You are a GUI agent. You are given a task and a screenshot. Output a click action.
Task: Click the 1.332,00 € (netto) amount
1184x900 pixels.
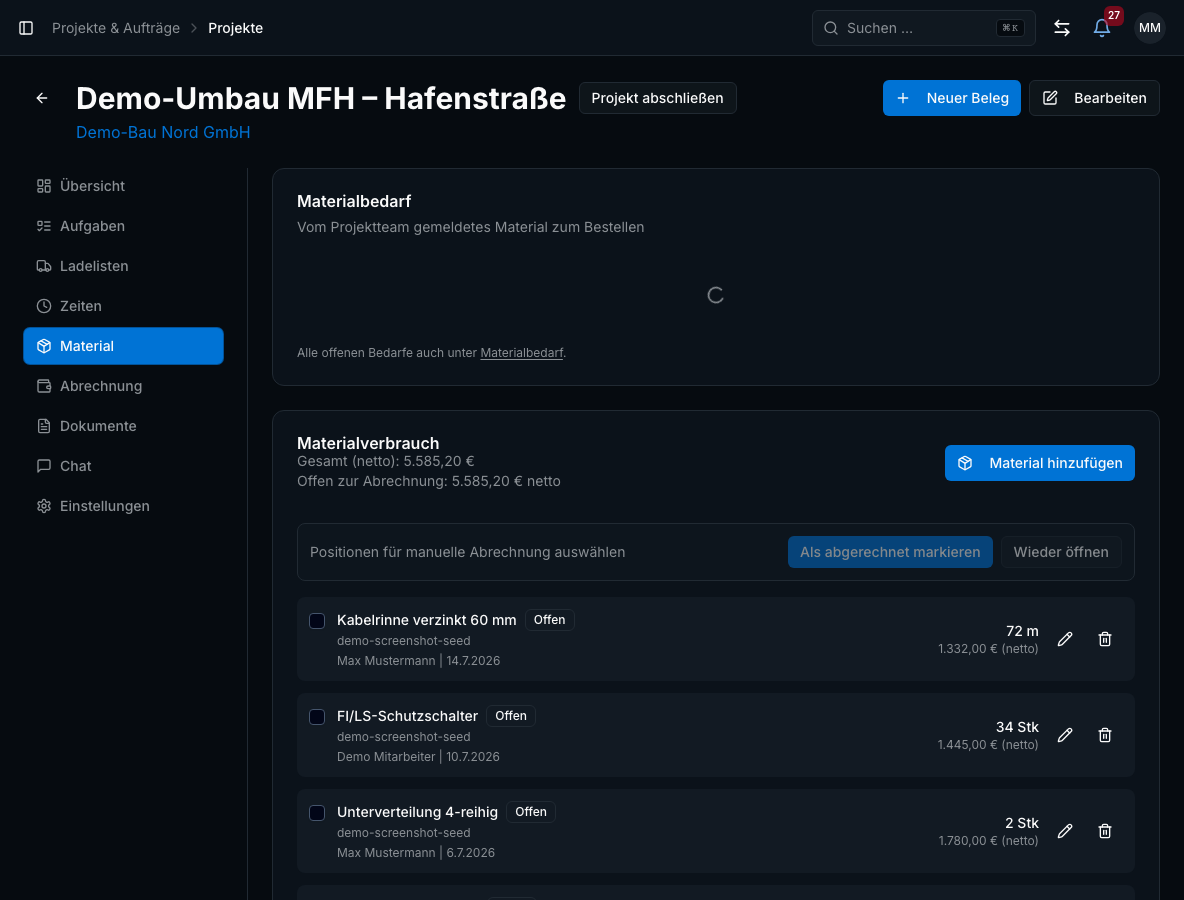pyautogui.click(x=988, y=649)
